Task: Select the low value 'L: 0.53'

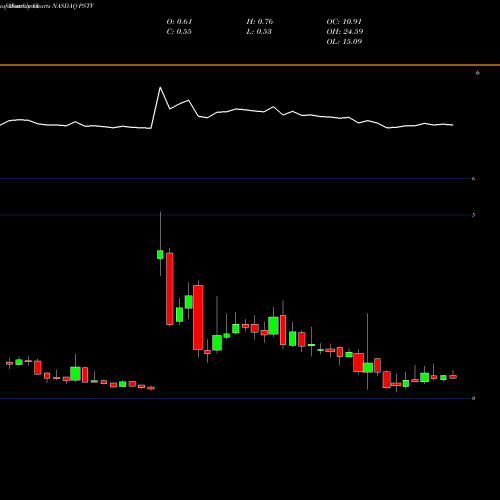Action: [259, 31]
